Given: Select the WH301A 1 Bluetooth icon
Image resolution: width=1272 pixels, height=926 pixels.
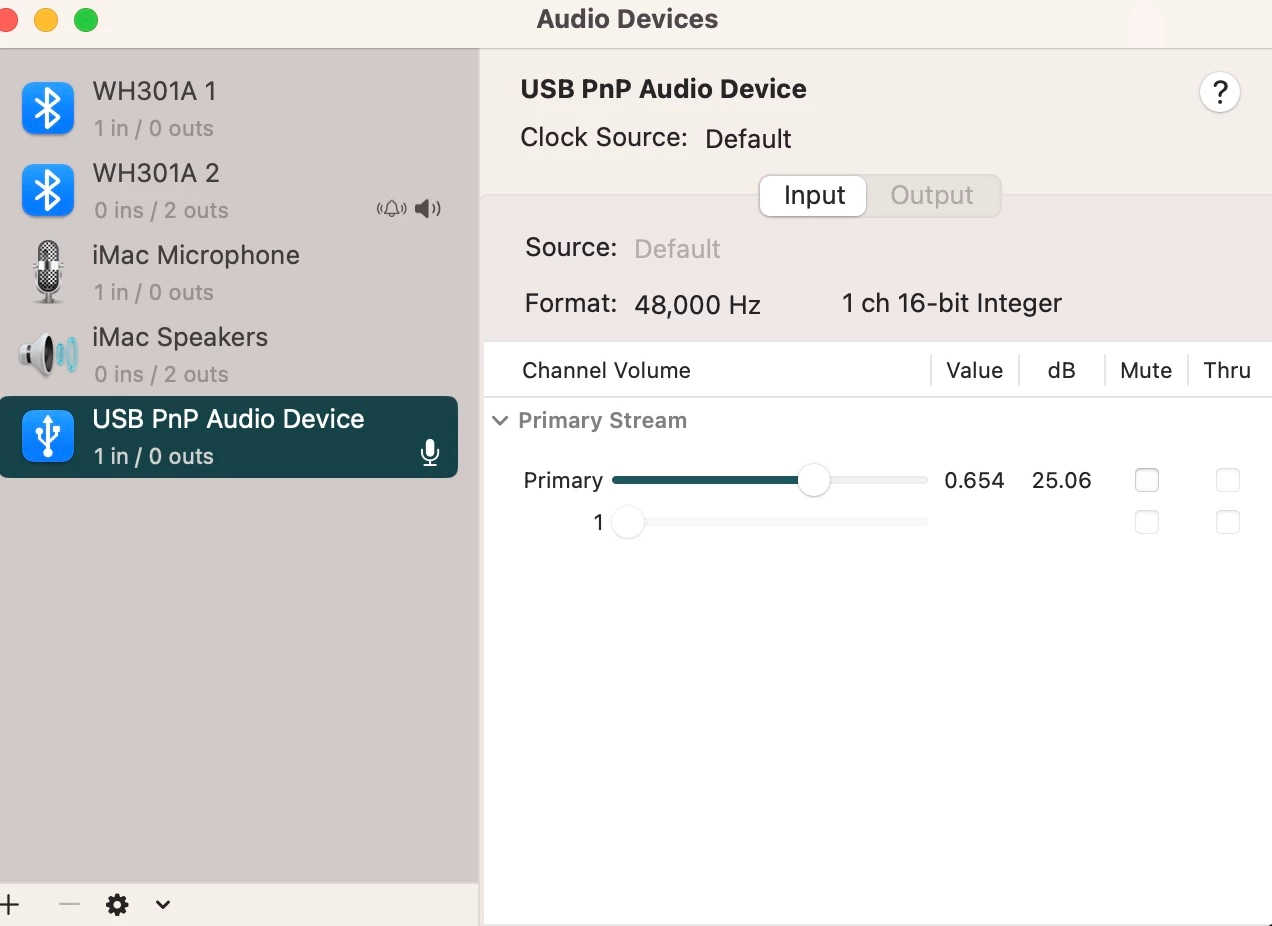Looking at the screenshot, I should coord(48,108).
